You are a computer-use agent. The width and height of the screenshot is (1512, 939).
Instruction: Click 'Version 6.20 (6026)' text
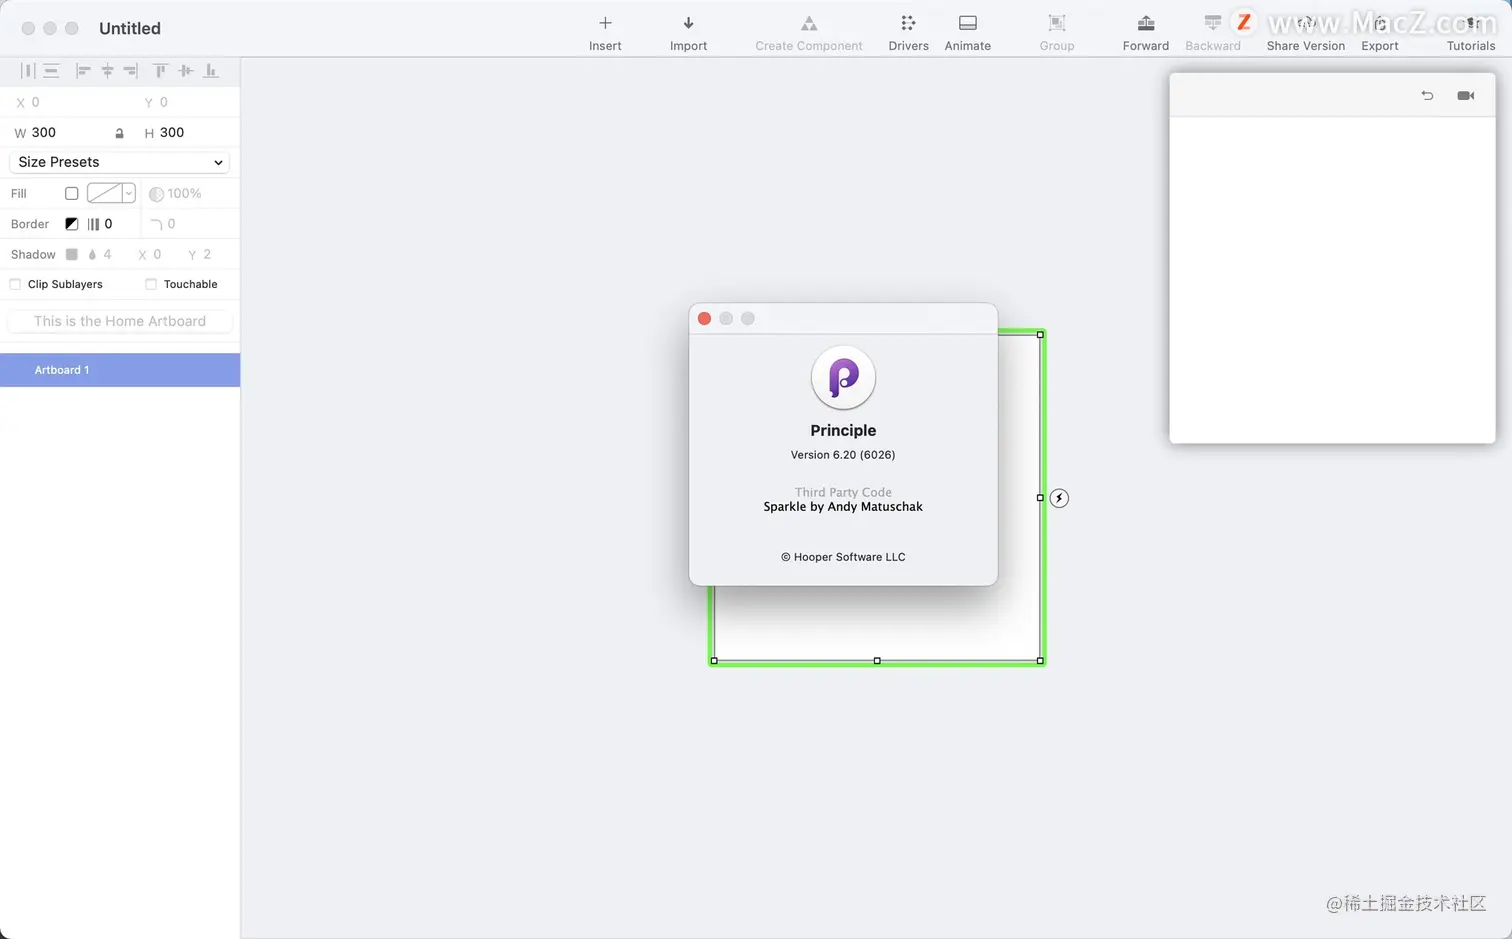pyautogui.click(x=843, y=455)
